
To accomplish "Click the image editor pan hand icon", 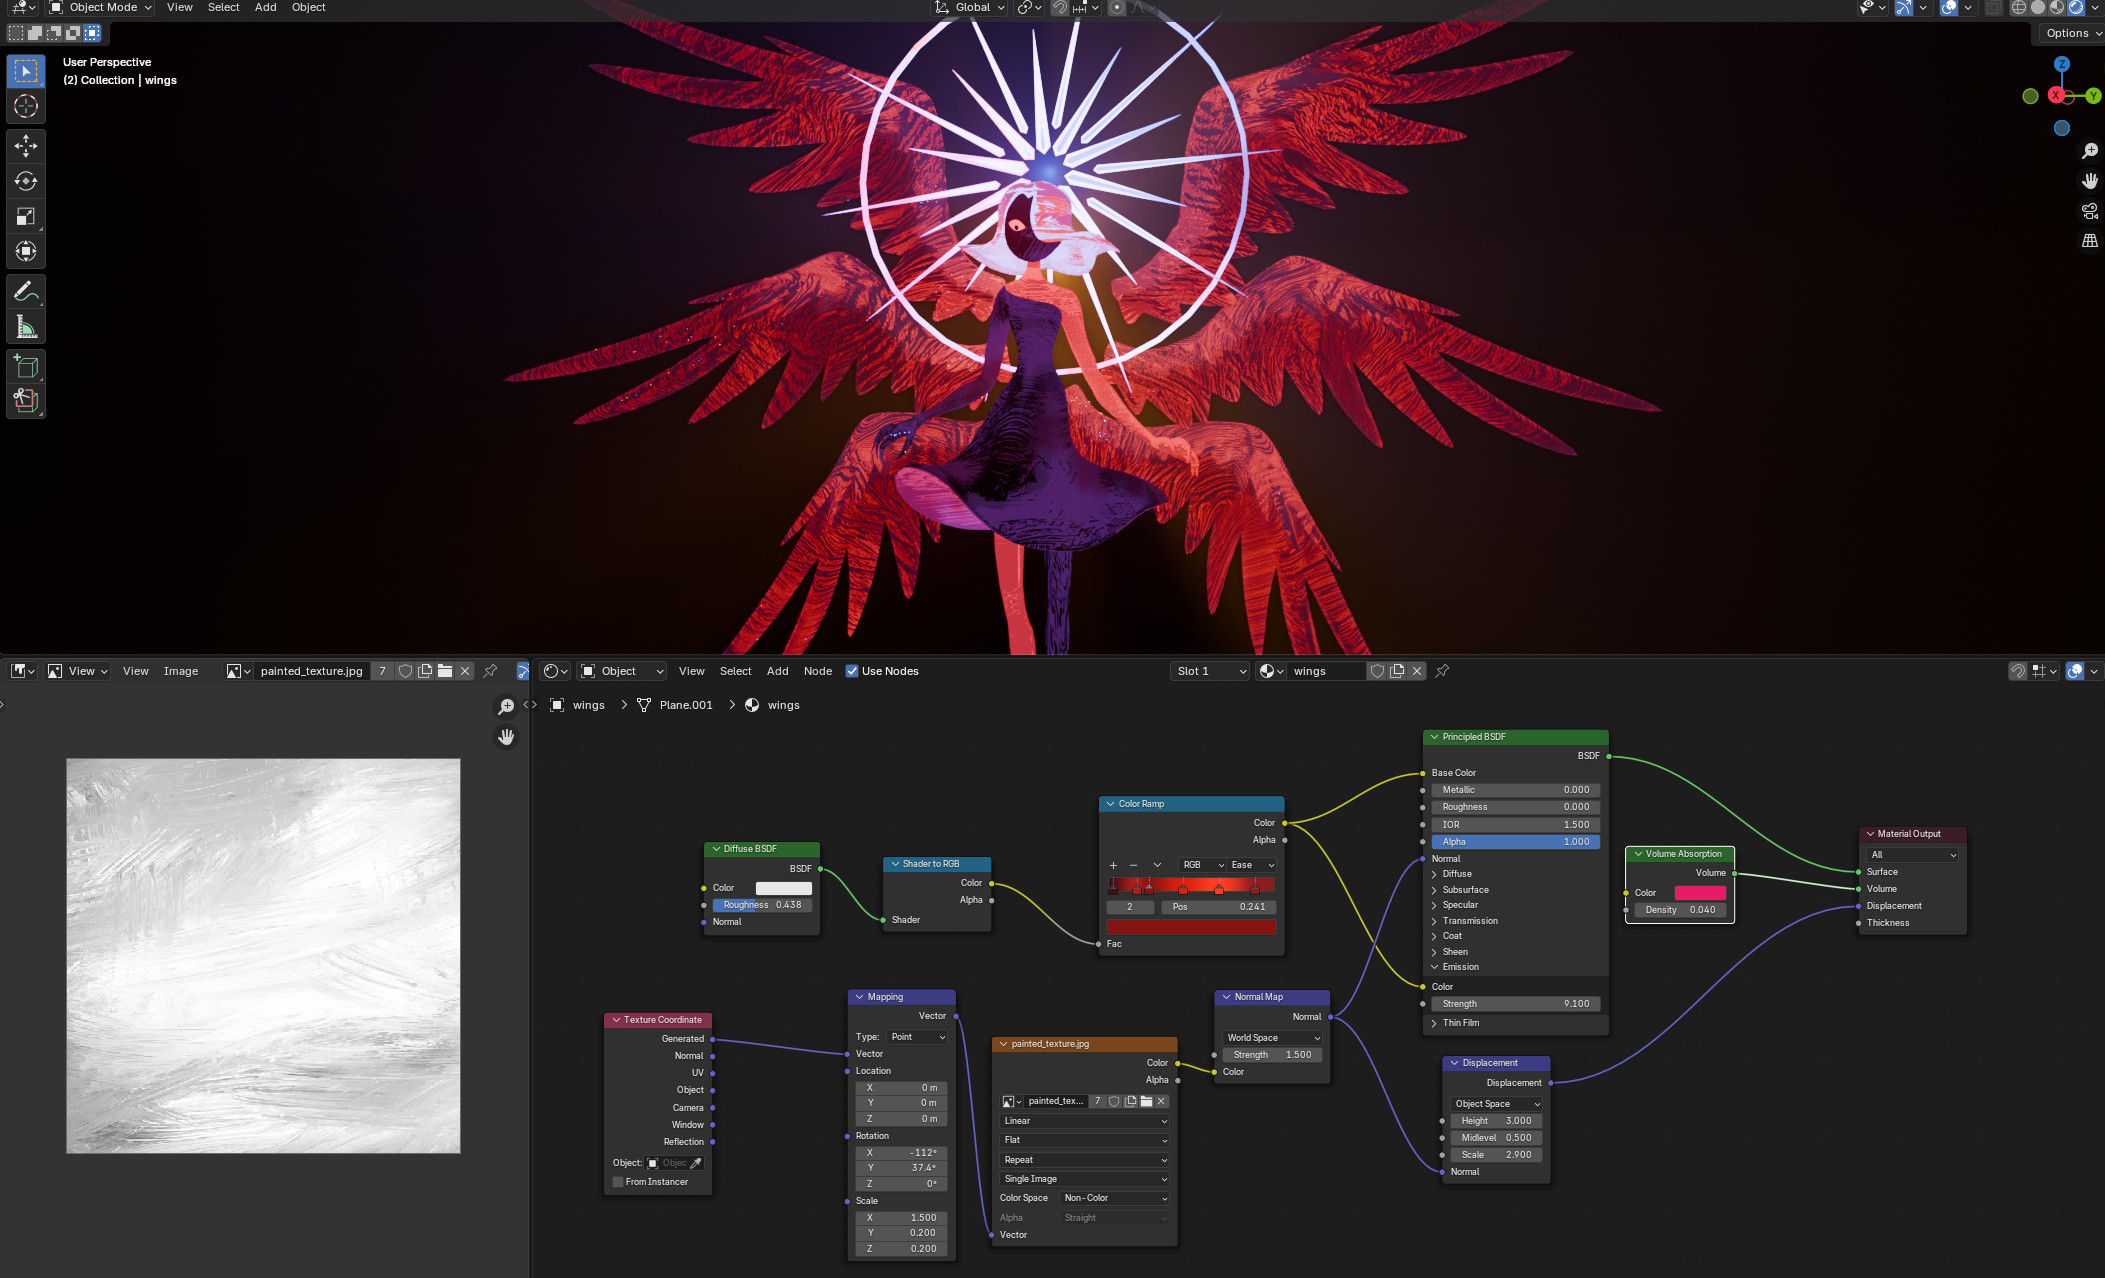I will [x=506, y=737].
